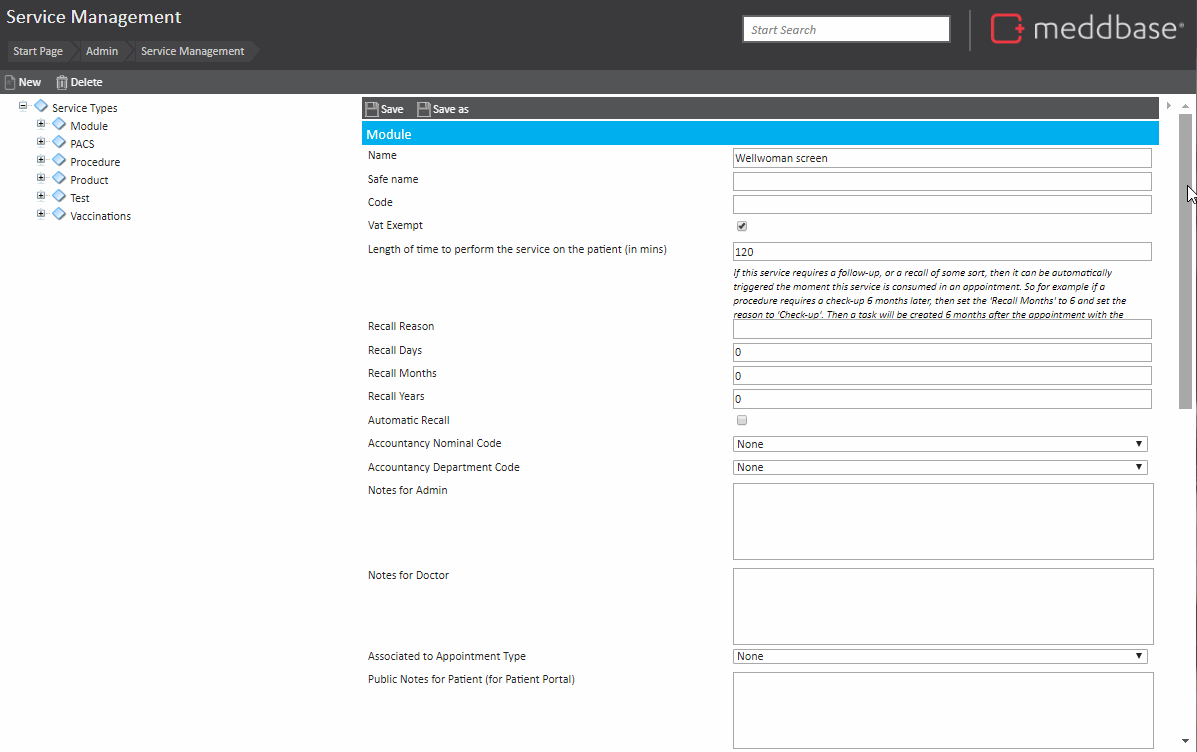Image resolution: width=1197 pixels, height=752 pixels.
Task: Click the Service Types root diamond icon
Action: coord(41,107)
